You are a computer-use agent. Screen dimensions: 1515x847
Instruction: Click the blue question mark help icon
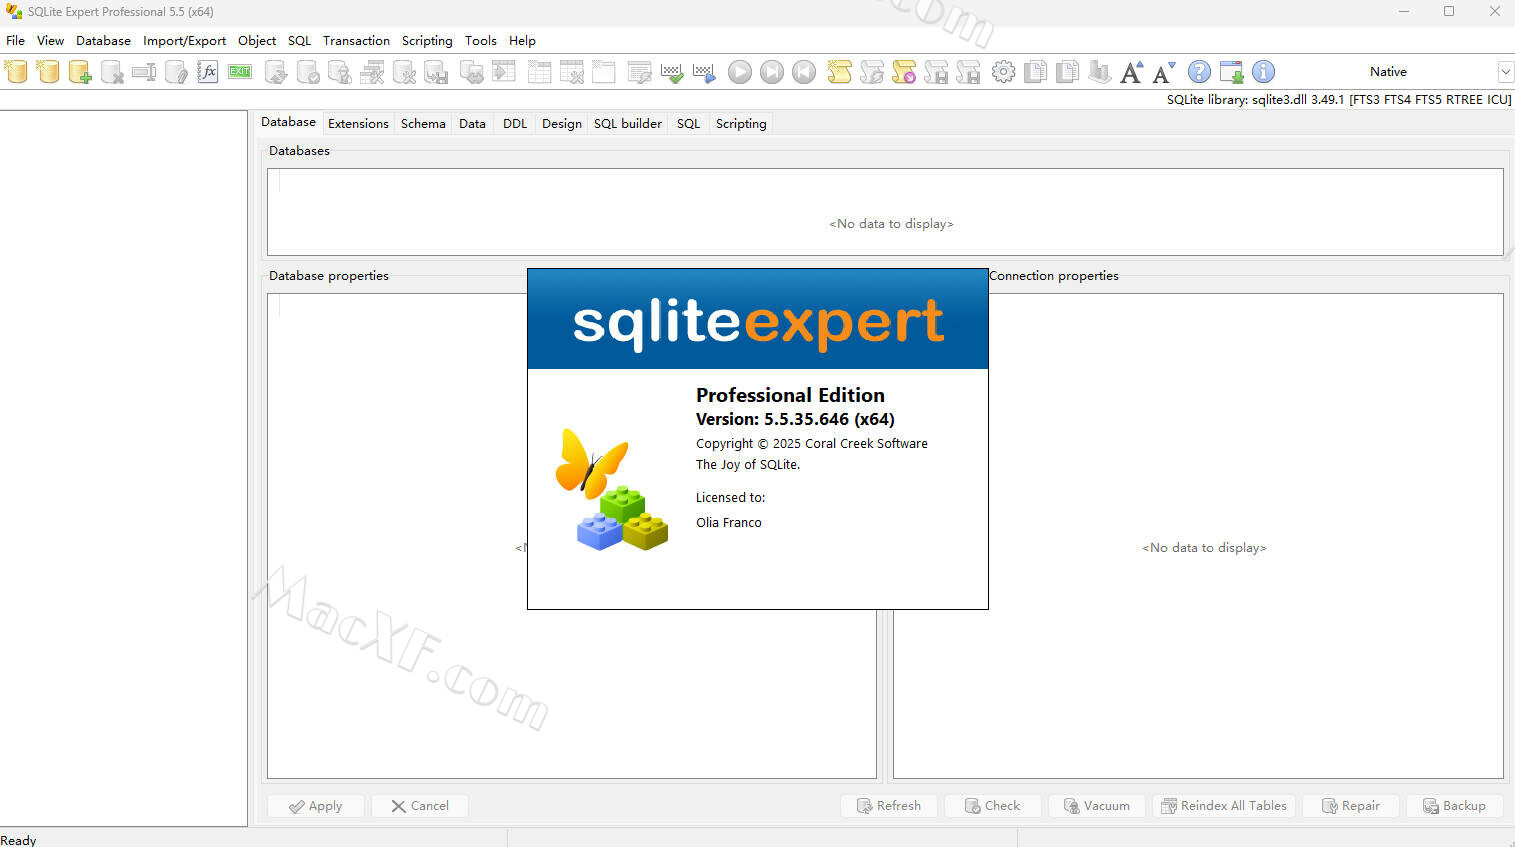1199,72
